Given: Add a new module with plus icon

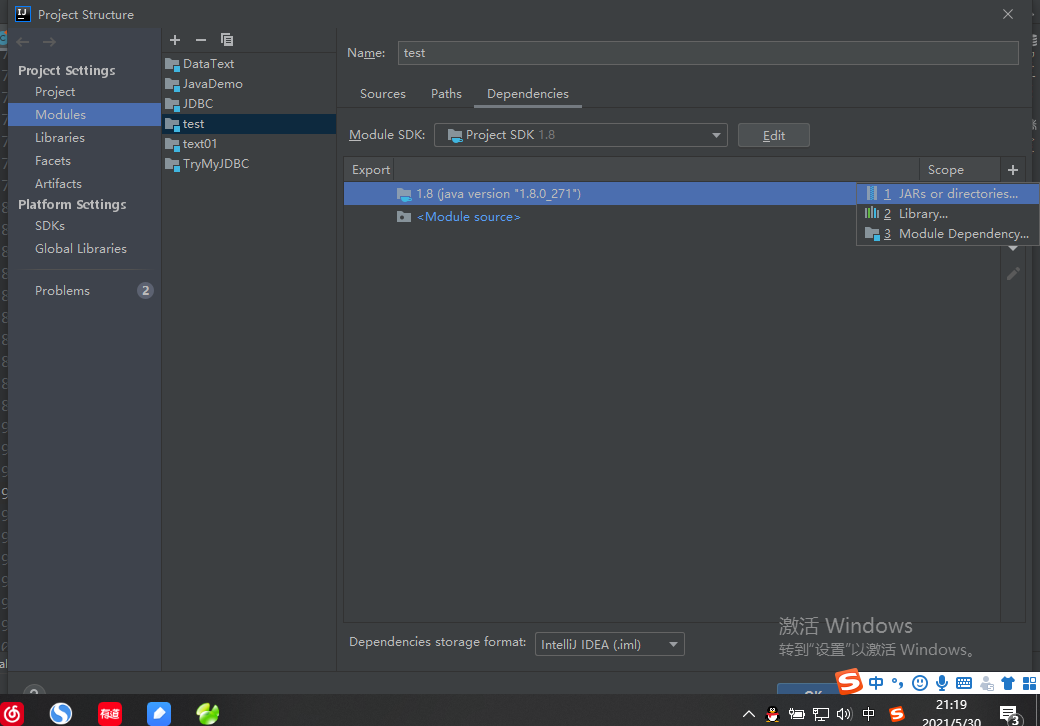Looking at the screenshot, I should tap(175, 40).
